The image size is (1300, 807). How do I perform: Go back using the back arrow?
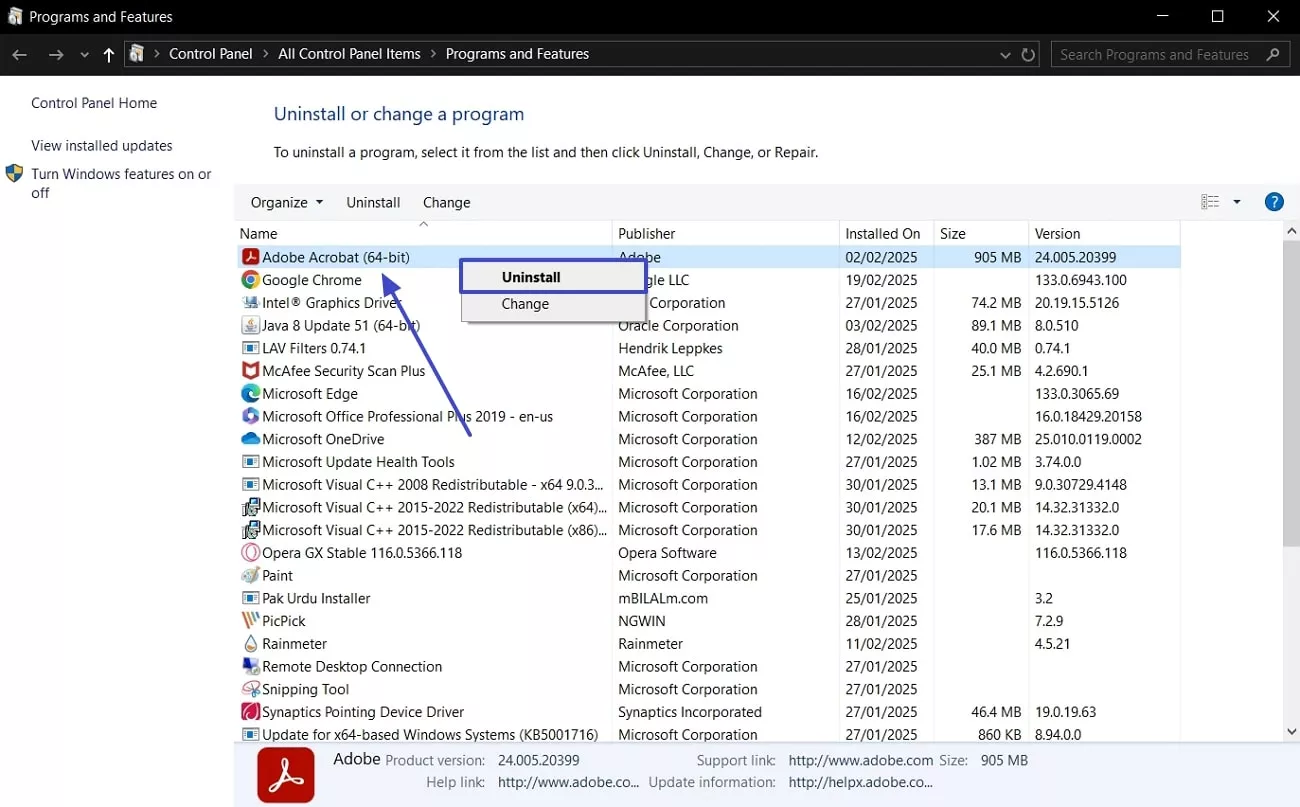pos(20,54)
